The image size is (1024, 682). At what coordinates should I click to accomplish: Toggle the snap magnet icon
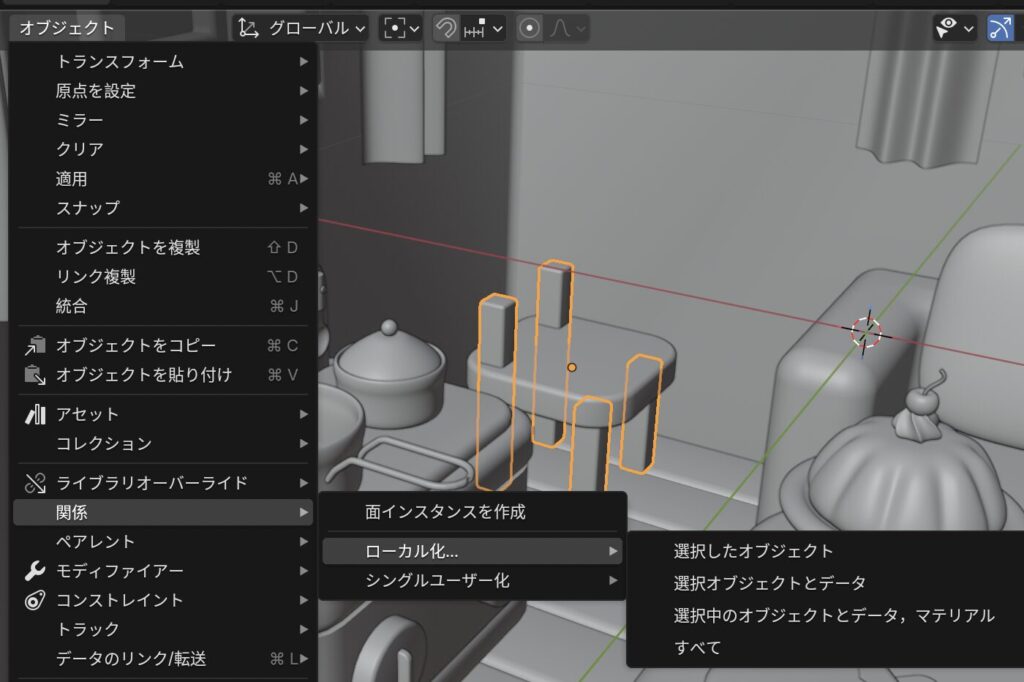tap(446, 28)
